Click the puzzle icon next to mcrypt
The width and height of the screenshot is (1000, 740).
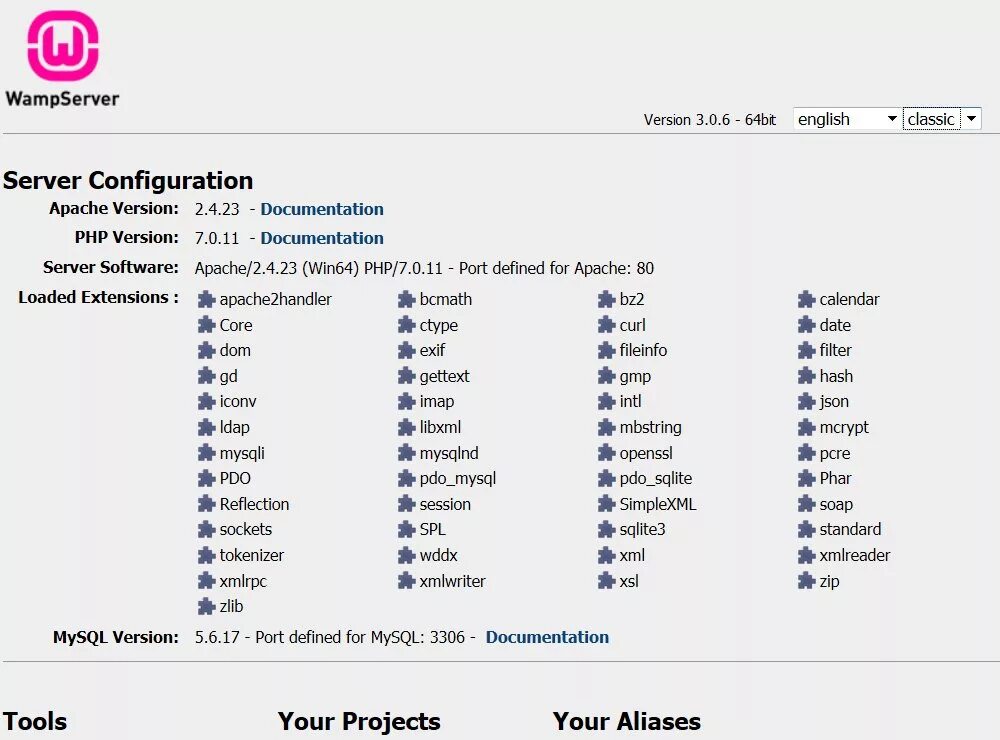806,427
